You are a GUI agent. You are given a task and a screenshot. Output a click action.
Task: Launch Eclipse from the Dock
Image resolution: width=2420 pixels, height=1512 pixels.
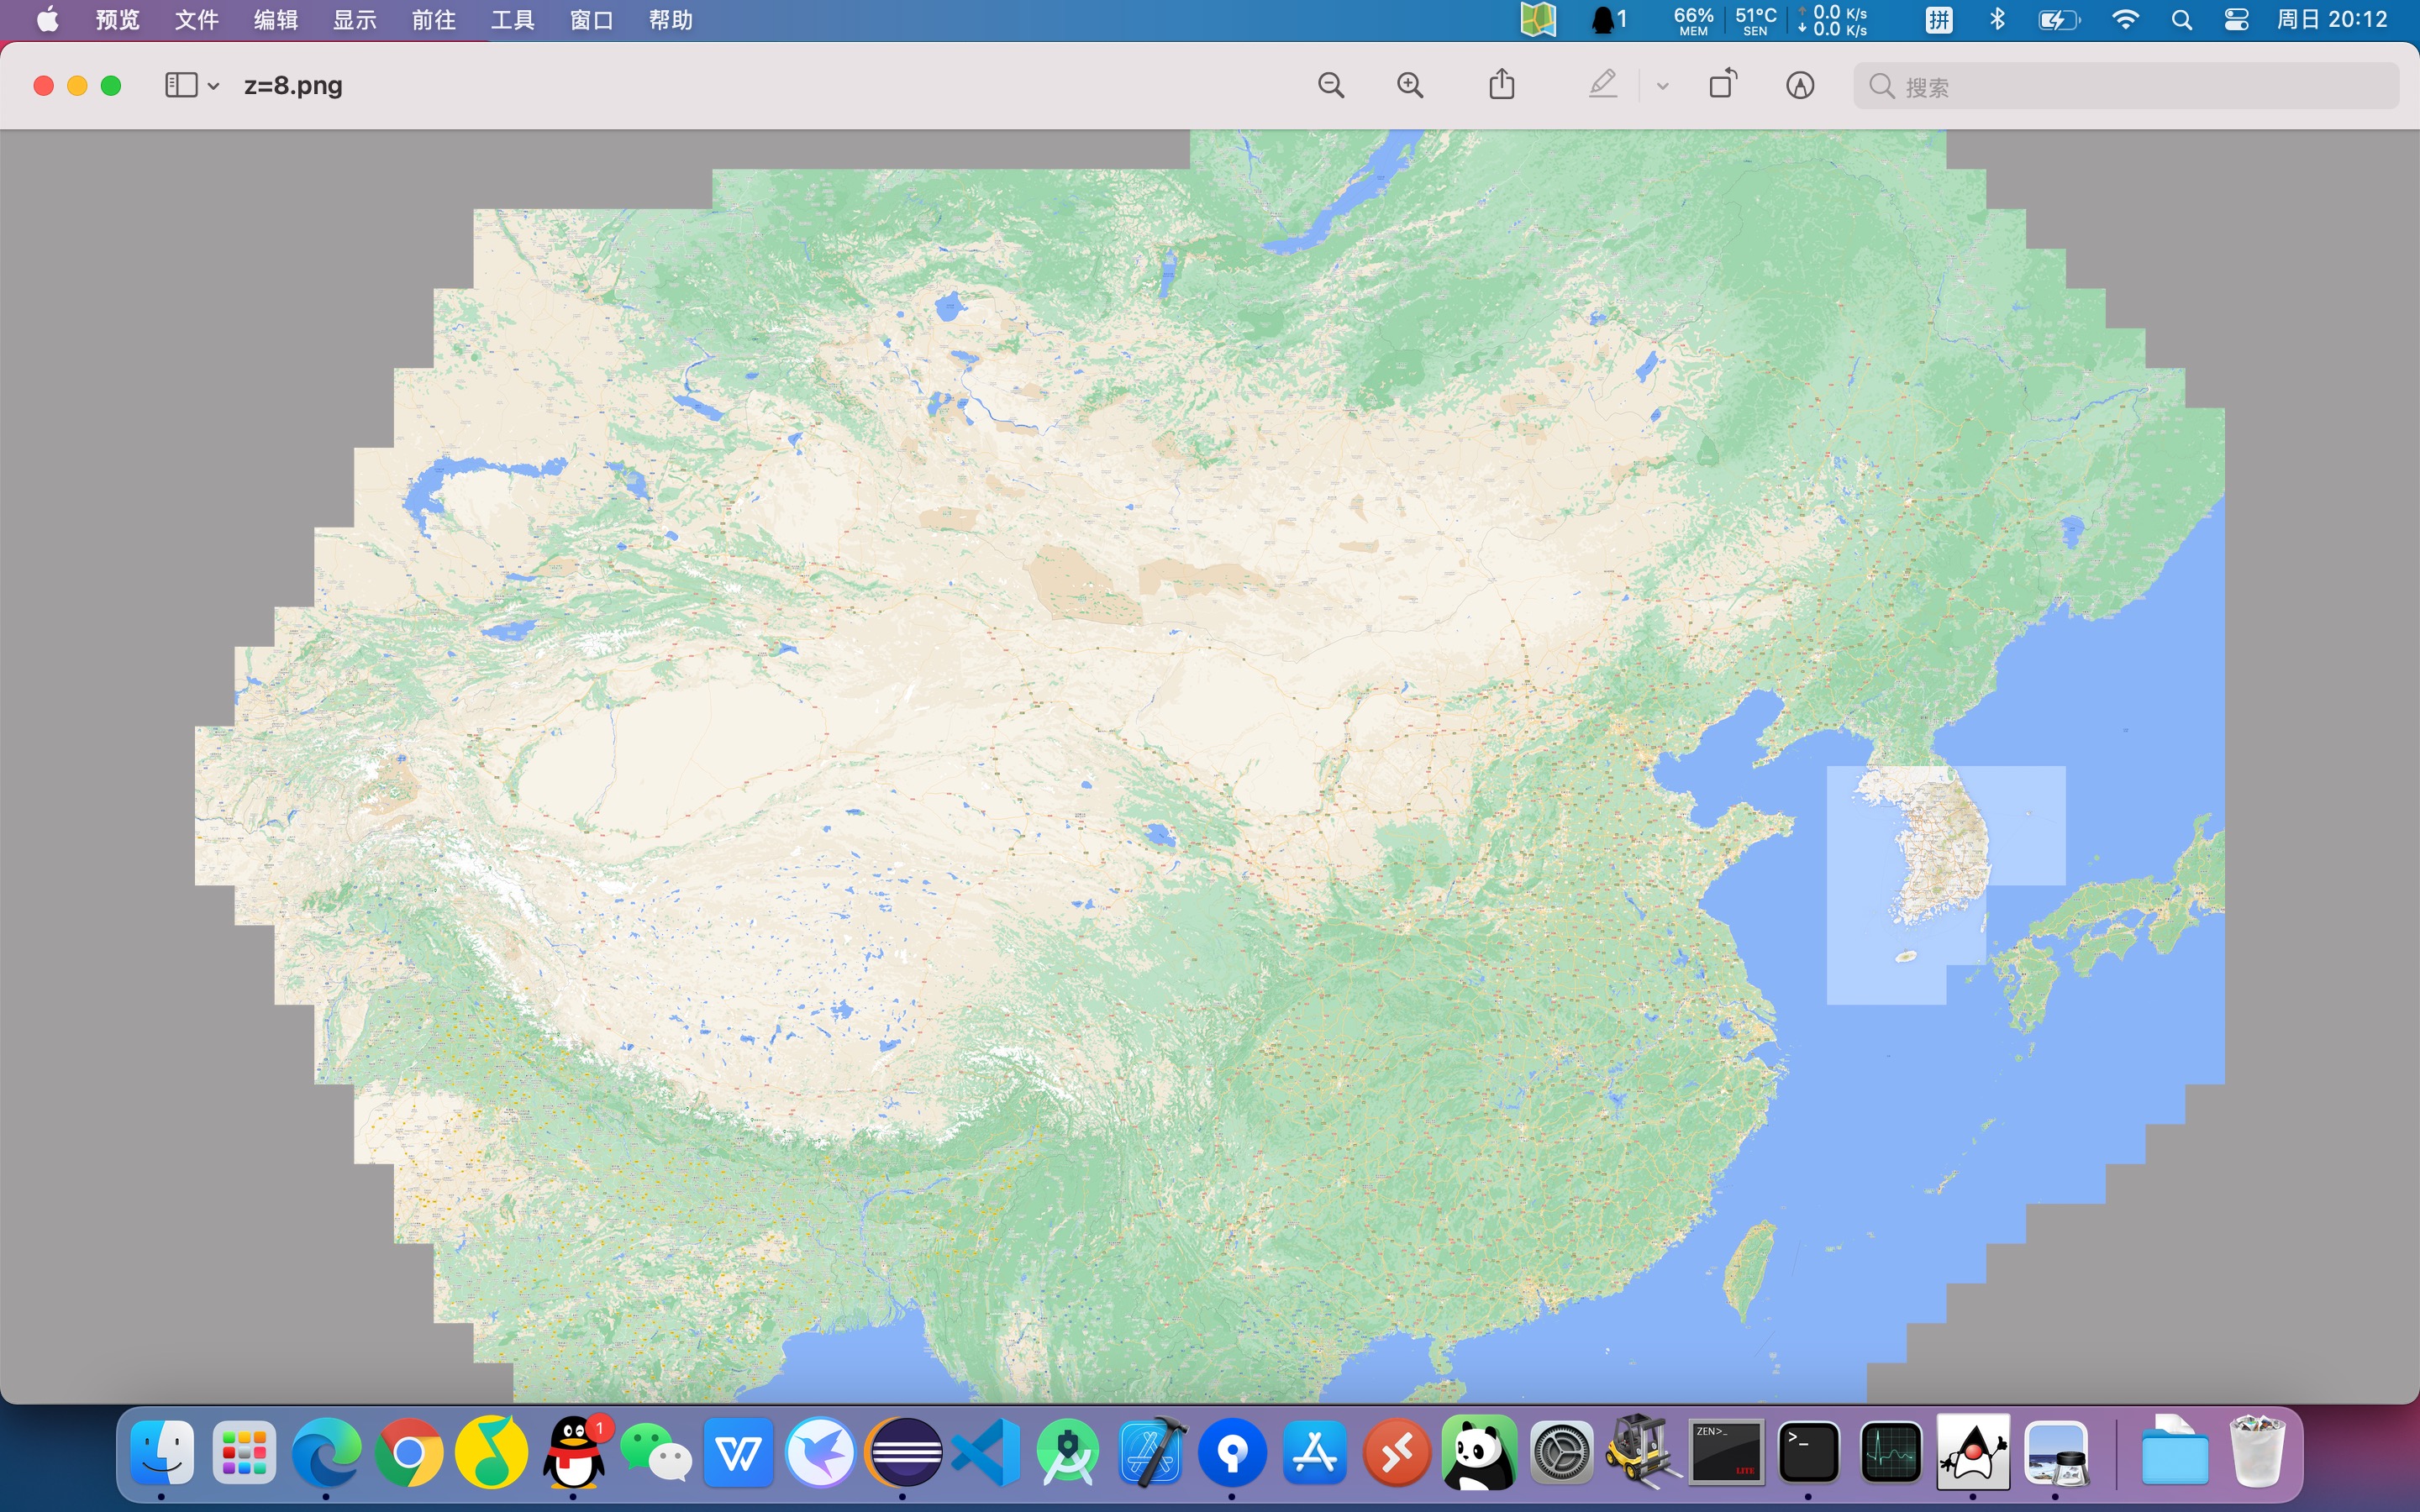click(x=903, y=1451)
